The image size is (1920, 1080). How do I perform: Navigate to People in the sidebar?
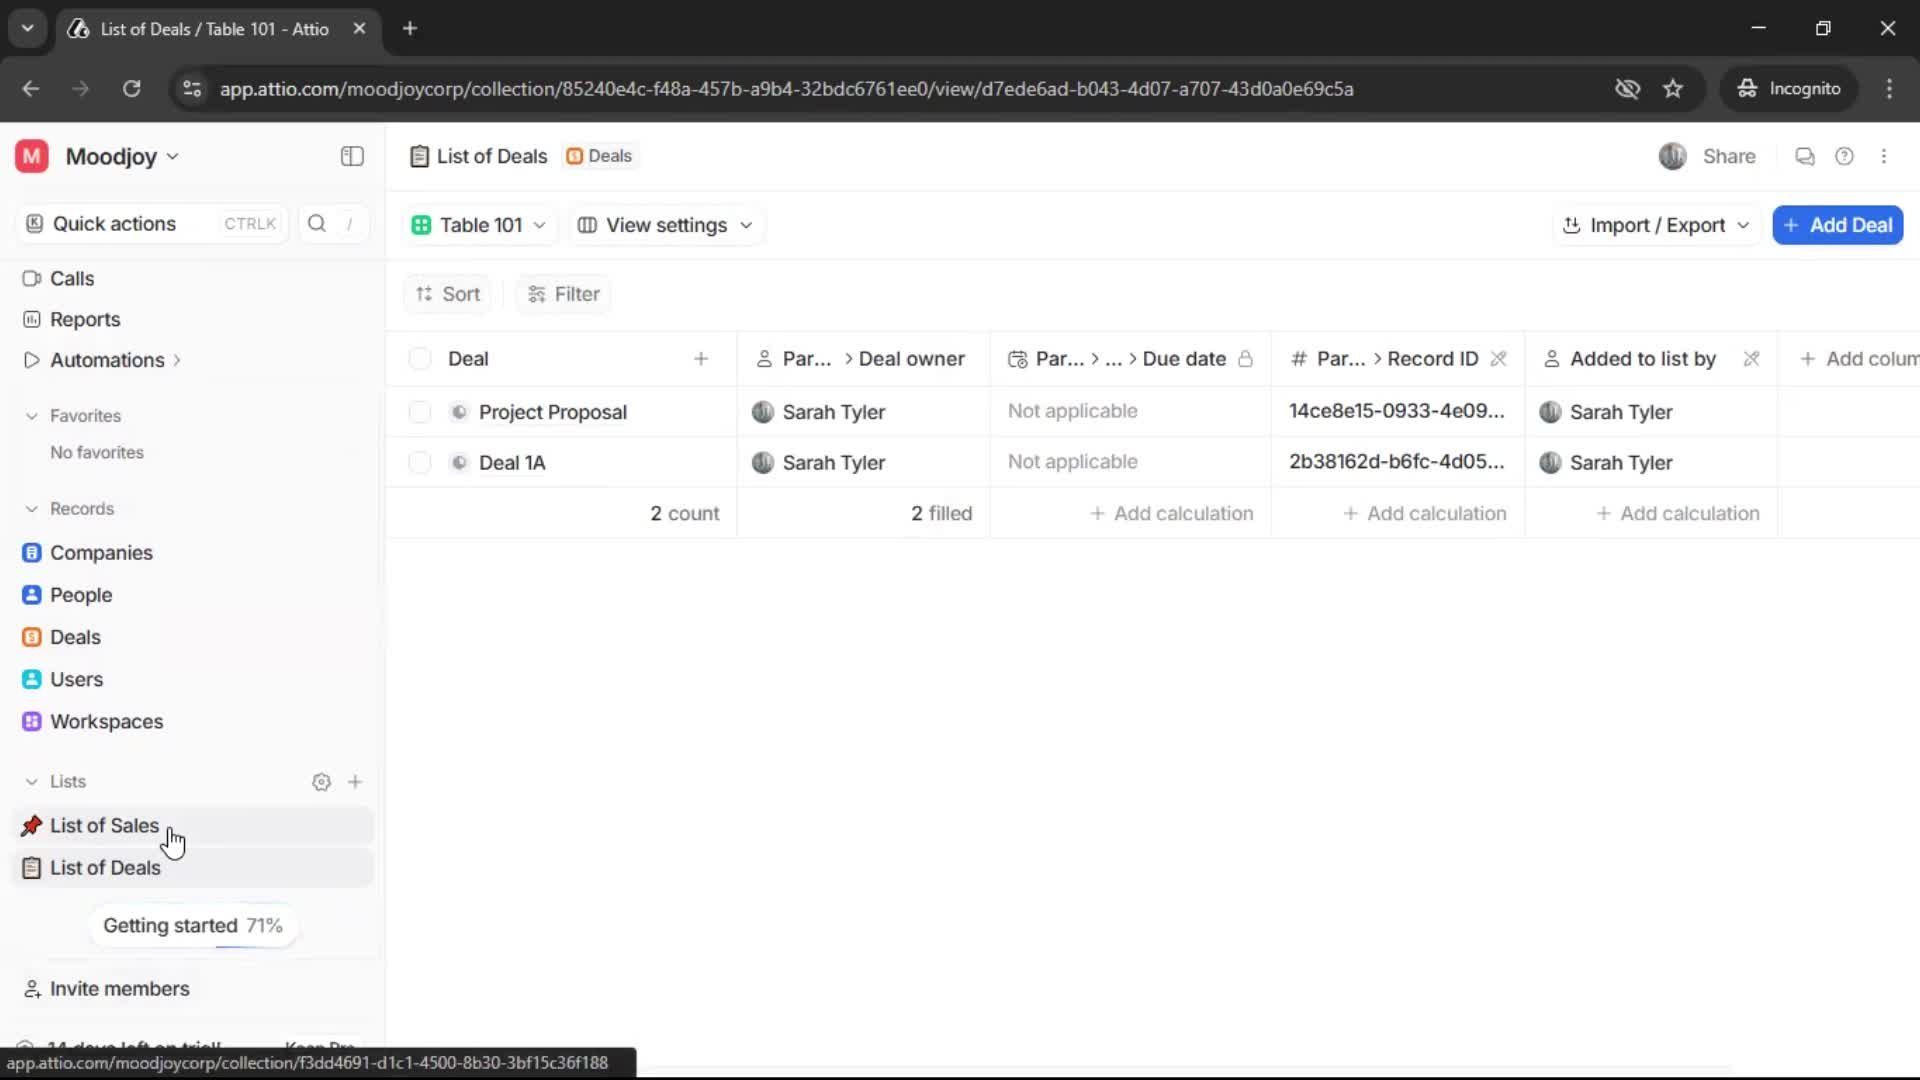tap(80, 594)
